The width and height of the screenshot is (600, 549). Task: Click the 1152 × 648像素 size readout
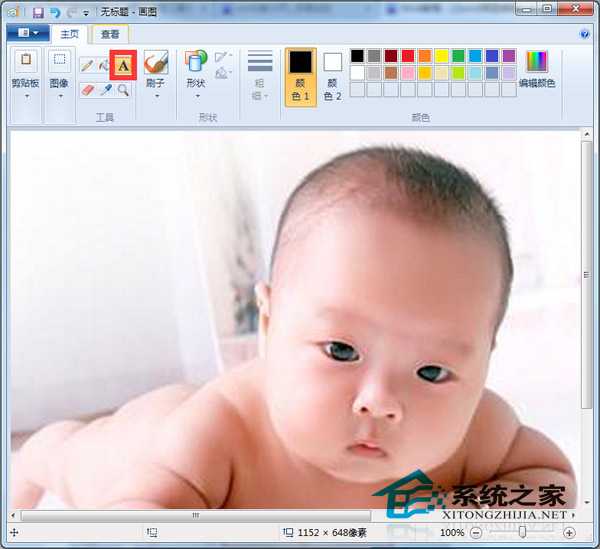click(x=332, y=533)
